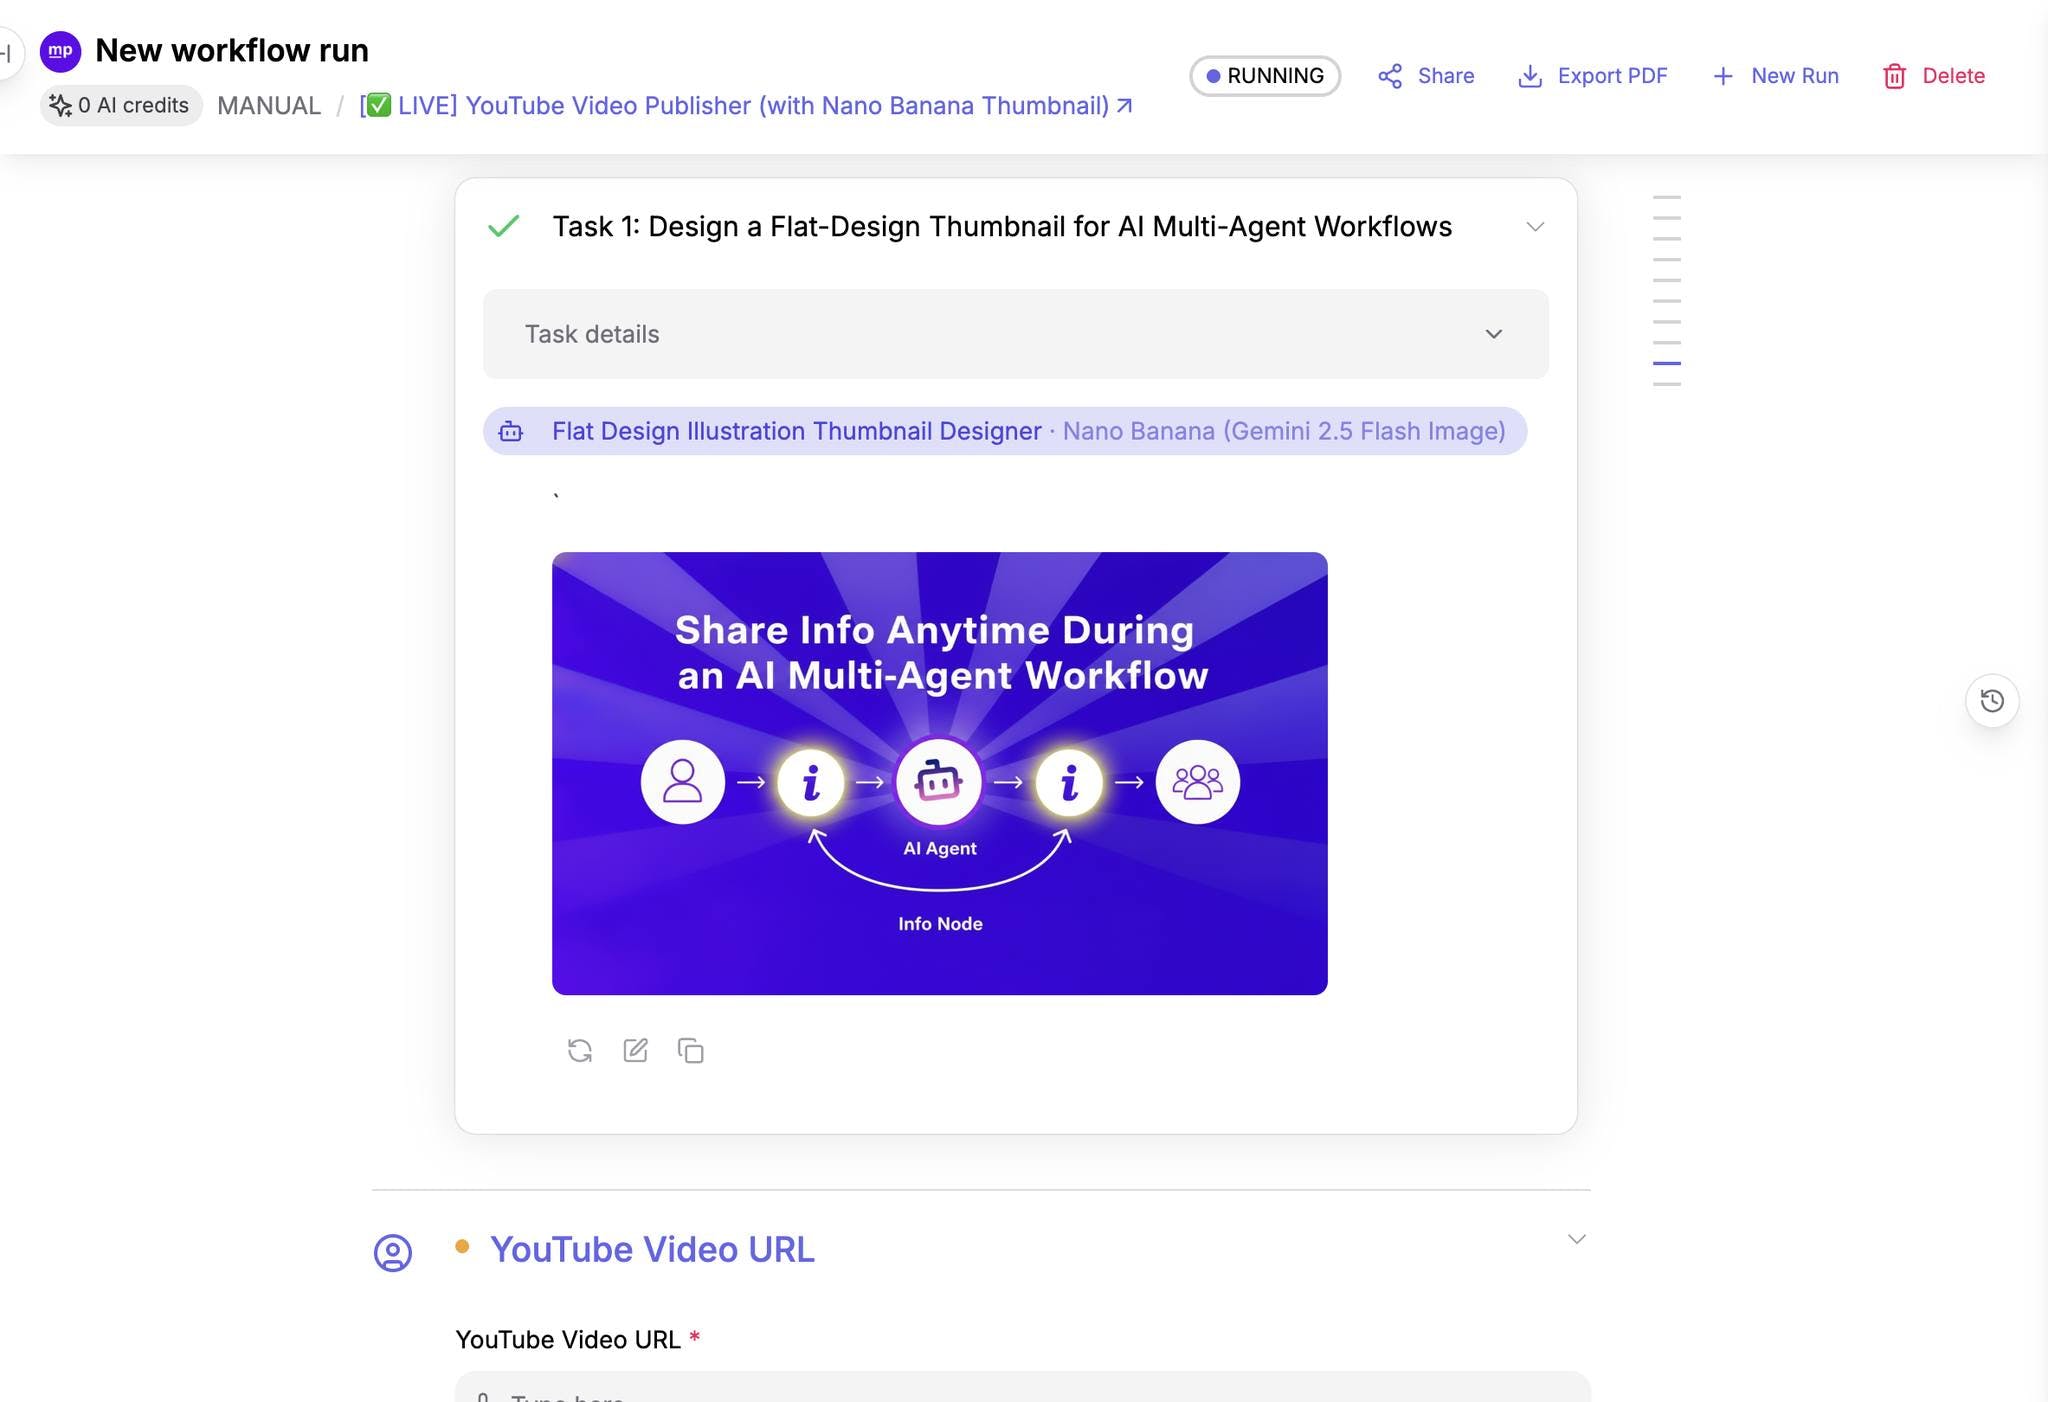
Task: Open the LIVE YouTube Video Publisher workflow link
Action: (745, 106)
